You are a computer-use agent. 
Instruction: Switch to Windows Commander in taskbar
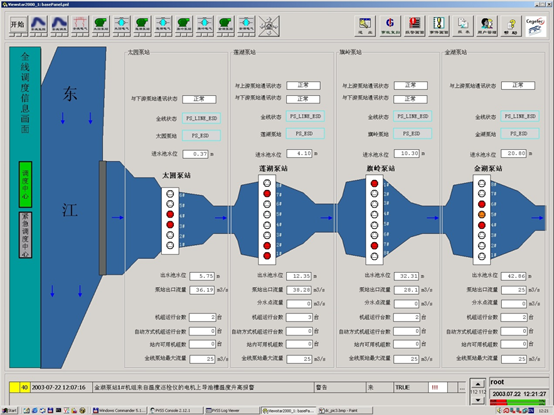119,410
